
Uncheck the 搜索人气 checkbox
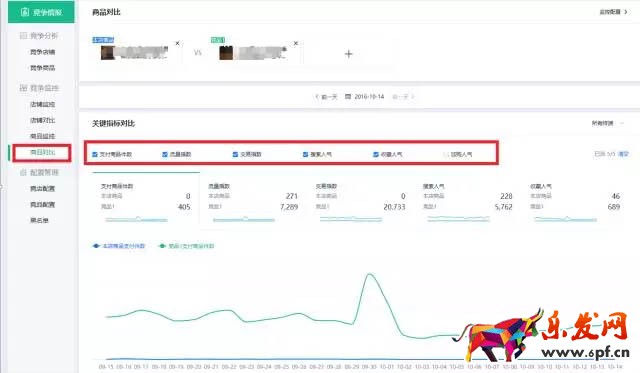click(305, 154)
